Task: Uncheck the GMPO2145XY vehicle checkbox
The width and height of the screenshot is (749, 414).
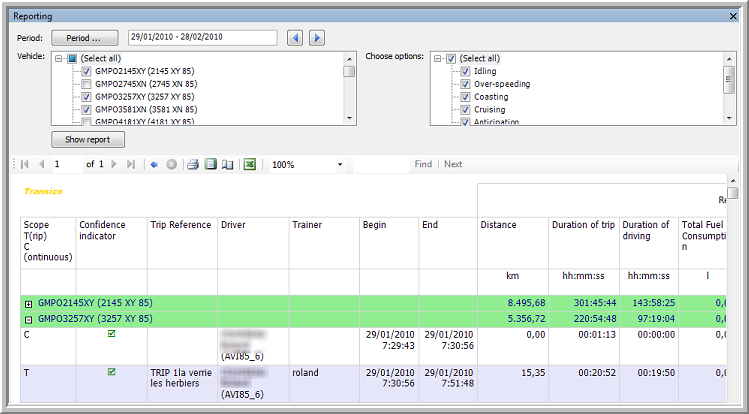Action: (87, 71)
